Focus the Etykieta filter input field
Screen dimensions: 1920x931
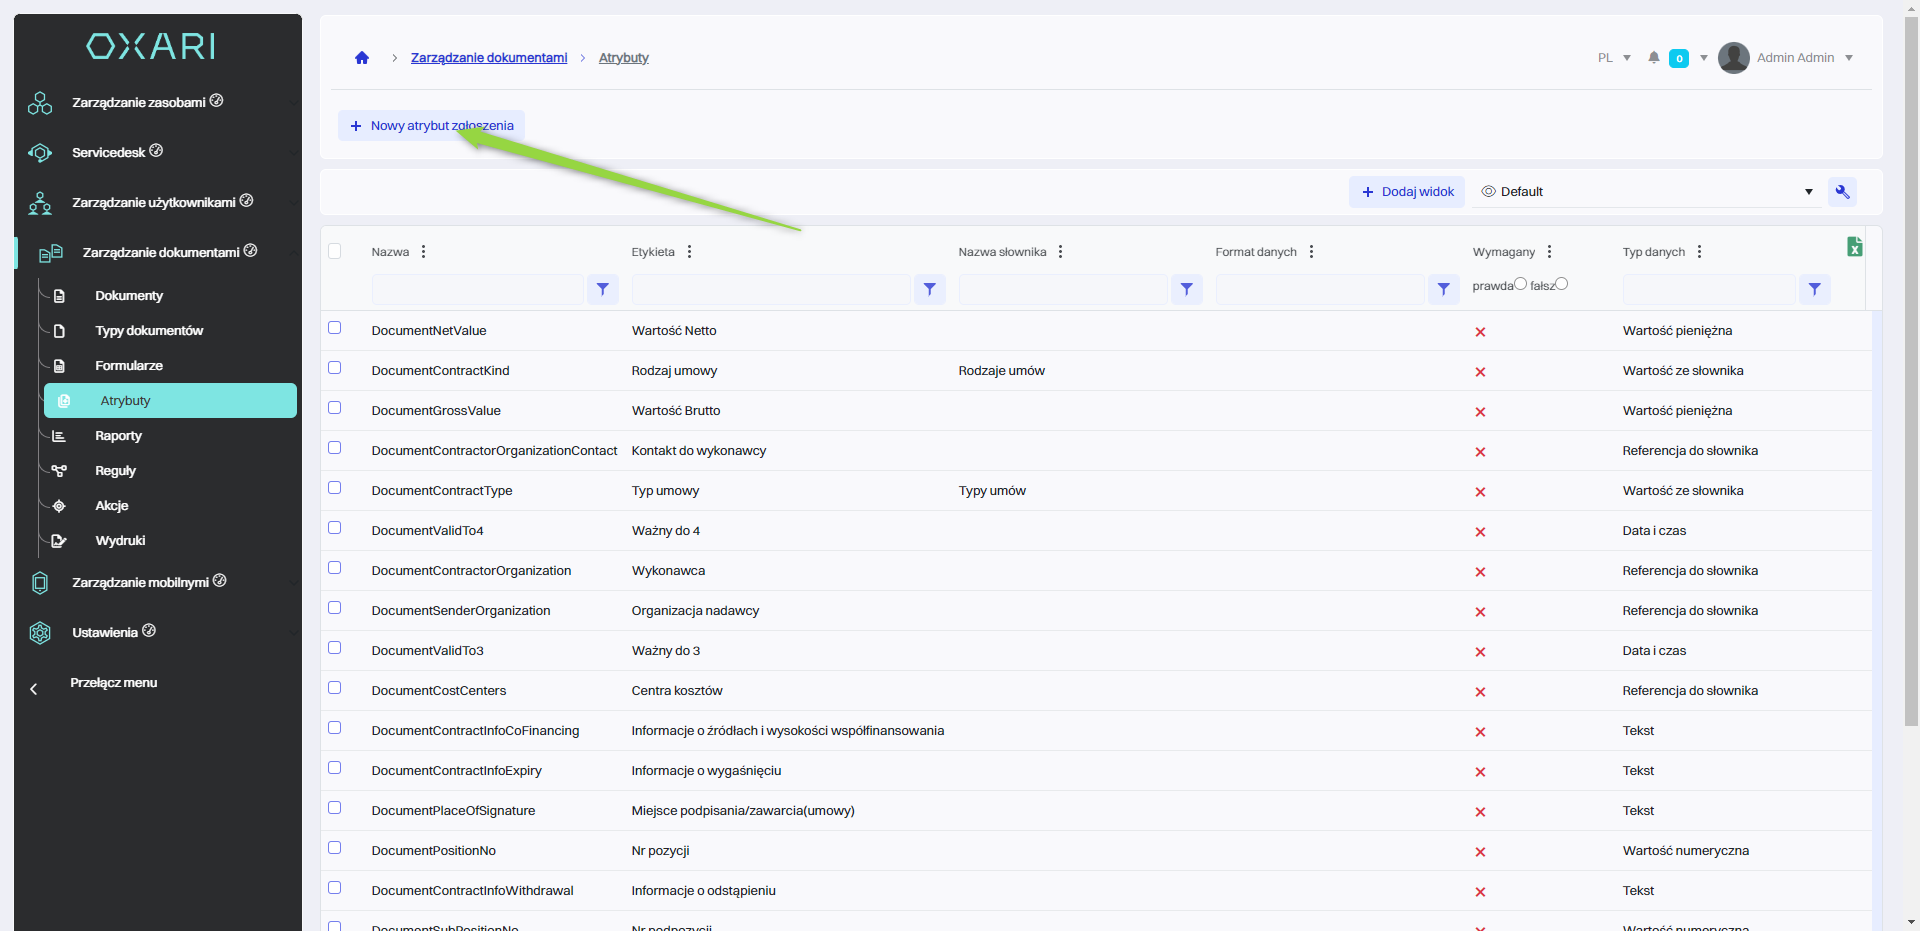coord(770,289)
